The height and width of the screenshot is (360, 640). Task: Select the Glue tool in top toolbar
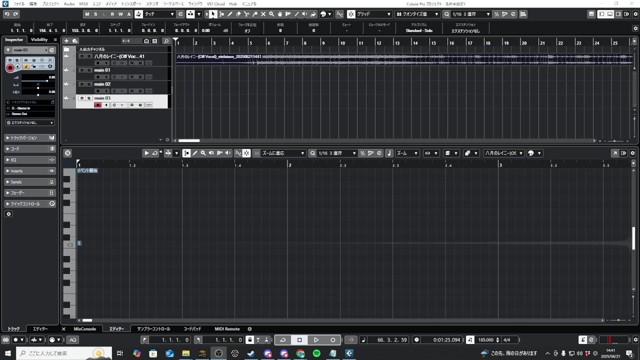255,14
